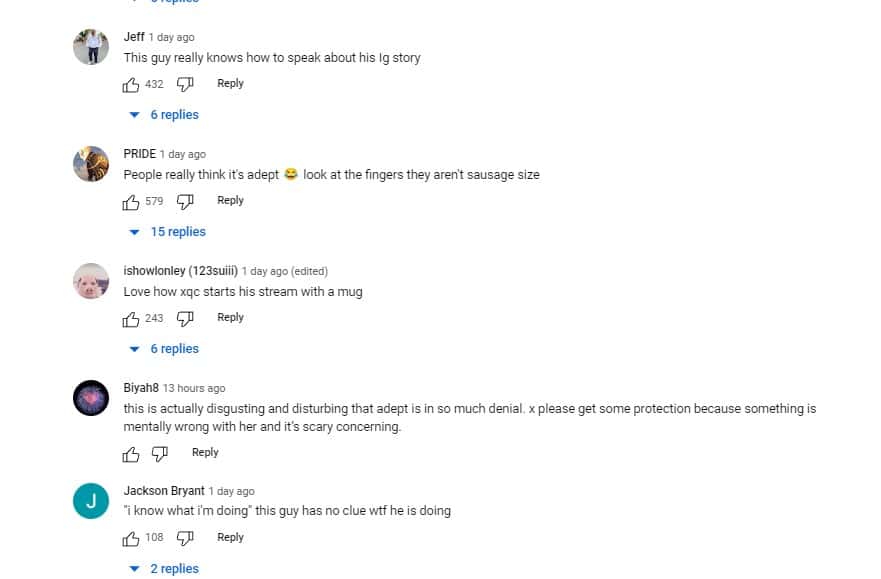
Task: Like PRIDE's comment about sausage fingers
Action: [x=131, y=202]
